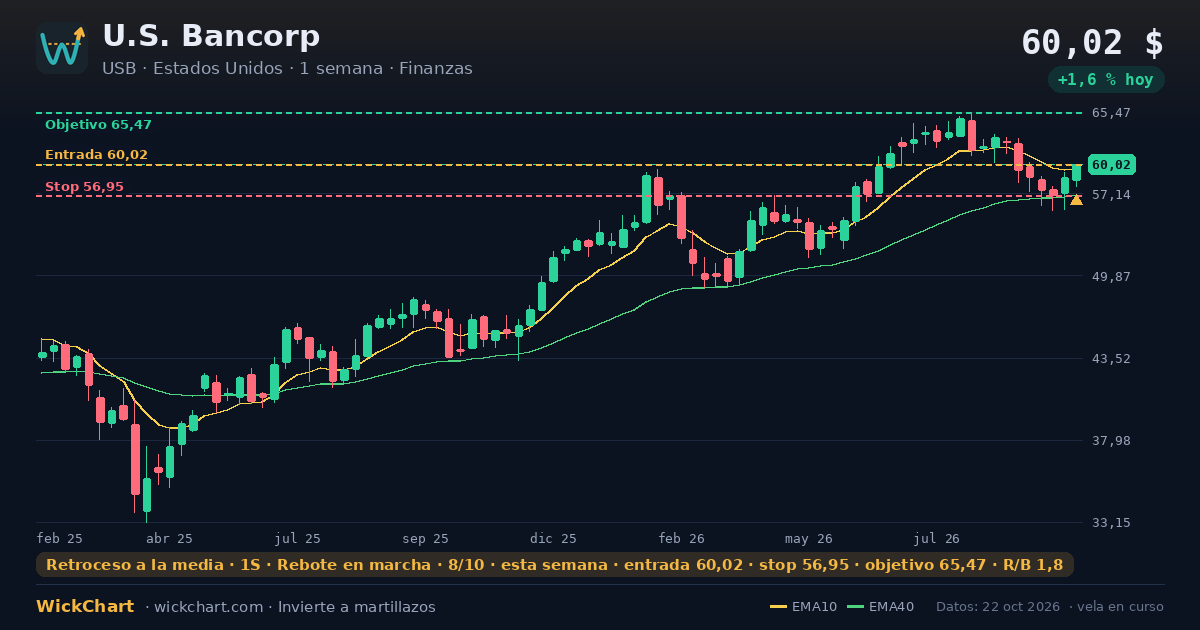
Task: Click the Stop 56,95 label
Action: [x=84, y=187]
